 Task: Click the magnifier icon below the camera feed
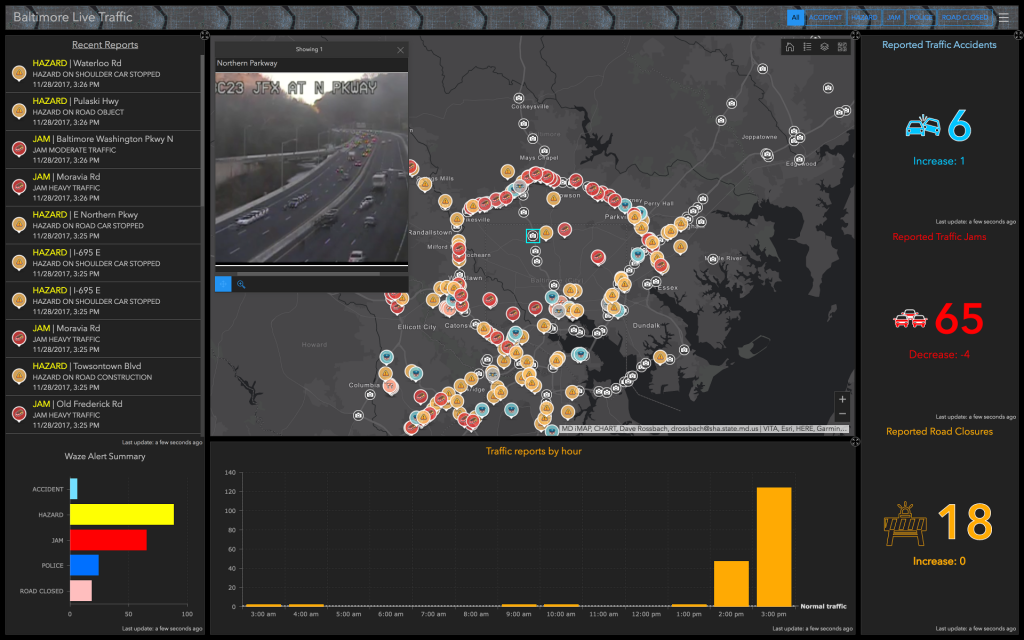tap(241, 284)
